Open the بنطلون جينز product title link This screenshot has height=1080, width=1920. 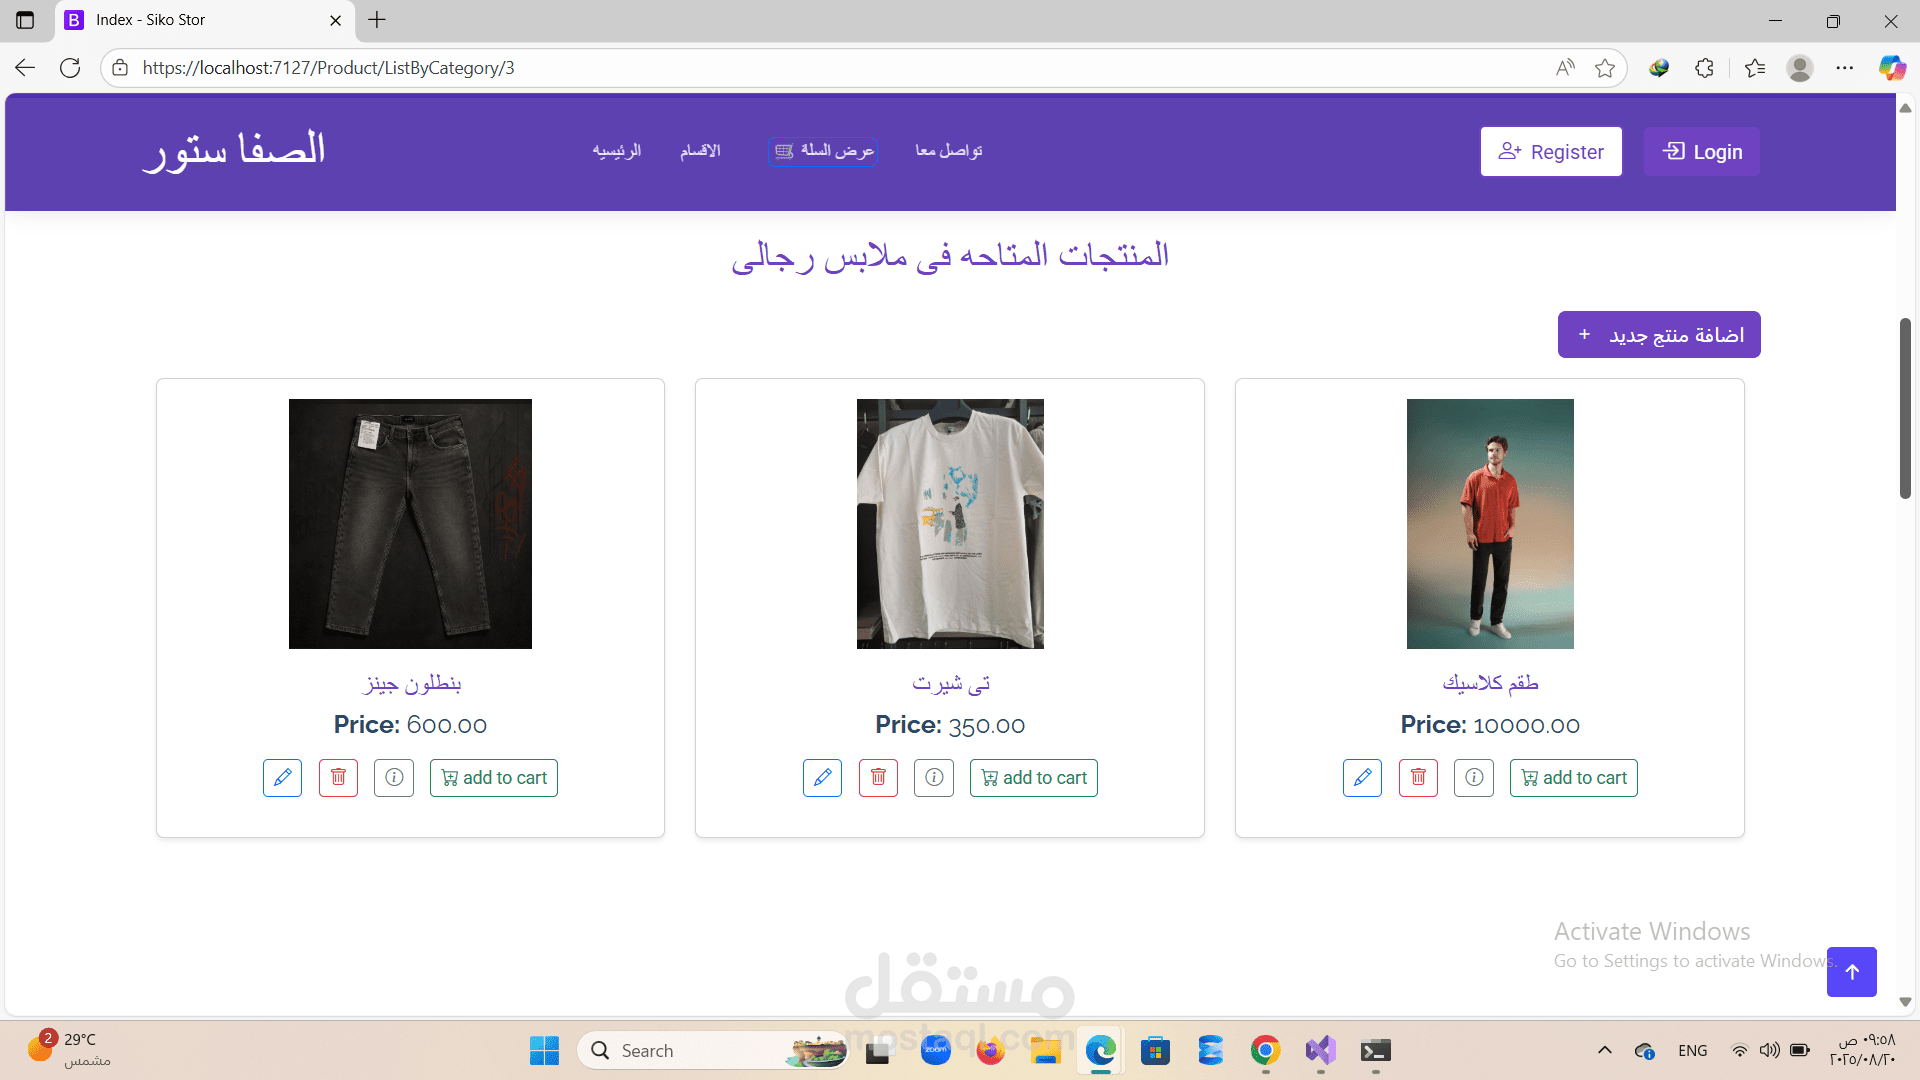pyautogui.click(x=411, y=684)
